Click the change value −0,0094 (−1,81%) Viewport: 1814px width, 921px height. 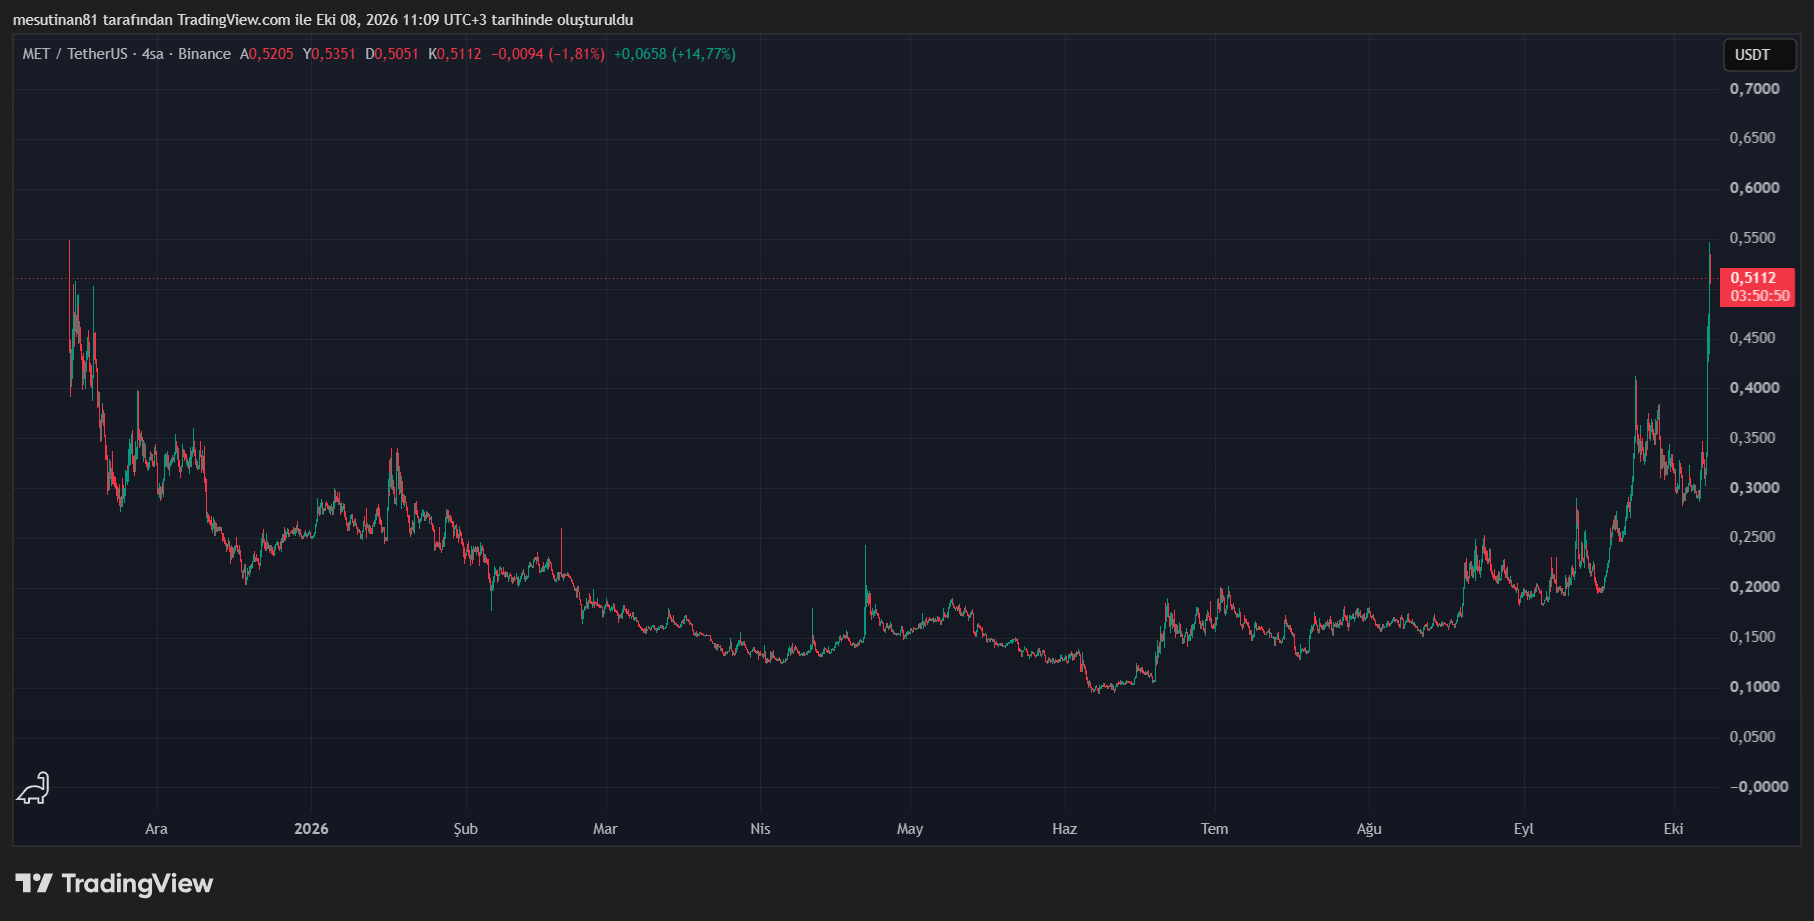coord(548,54)
